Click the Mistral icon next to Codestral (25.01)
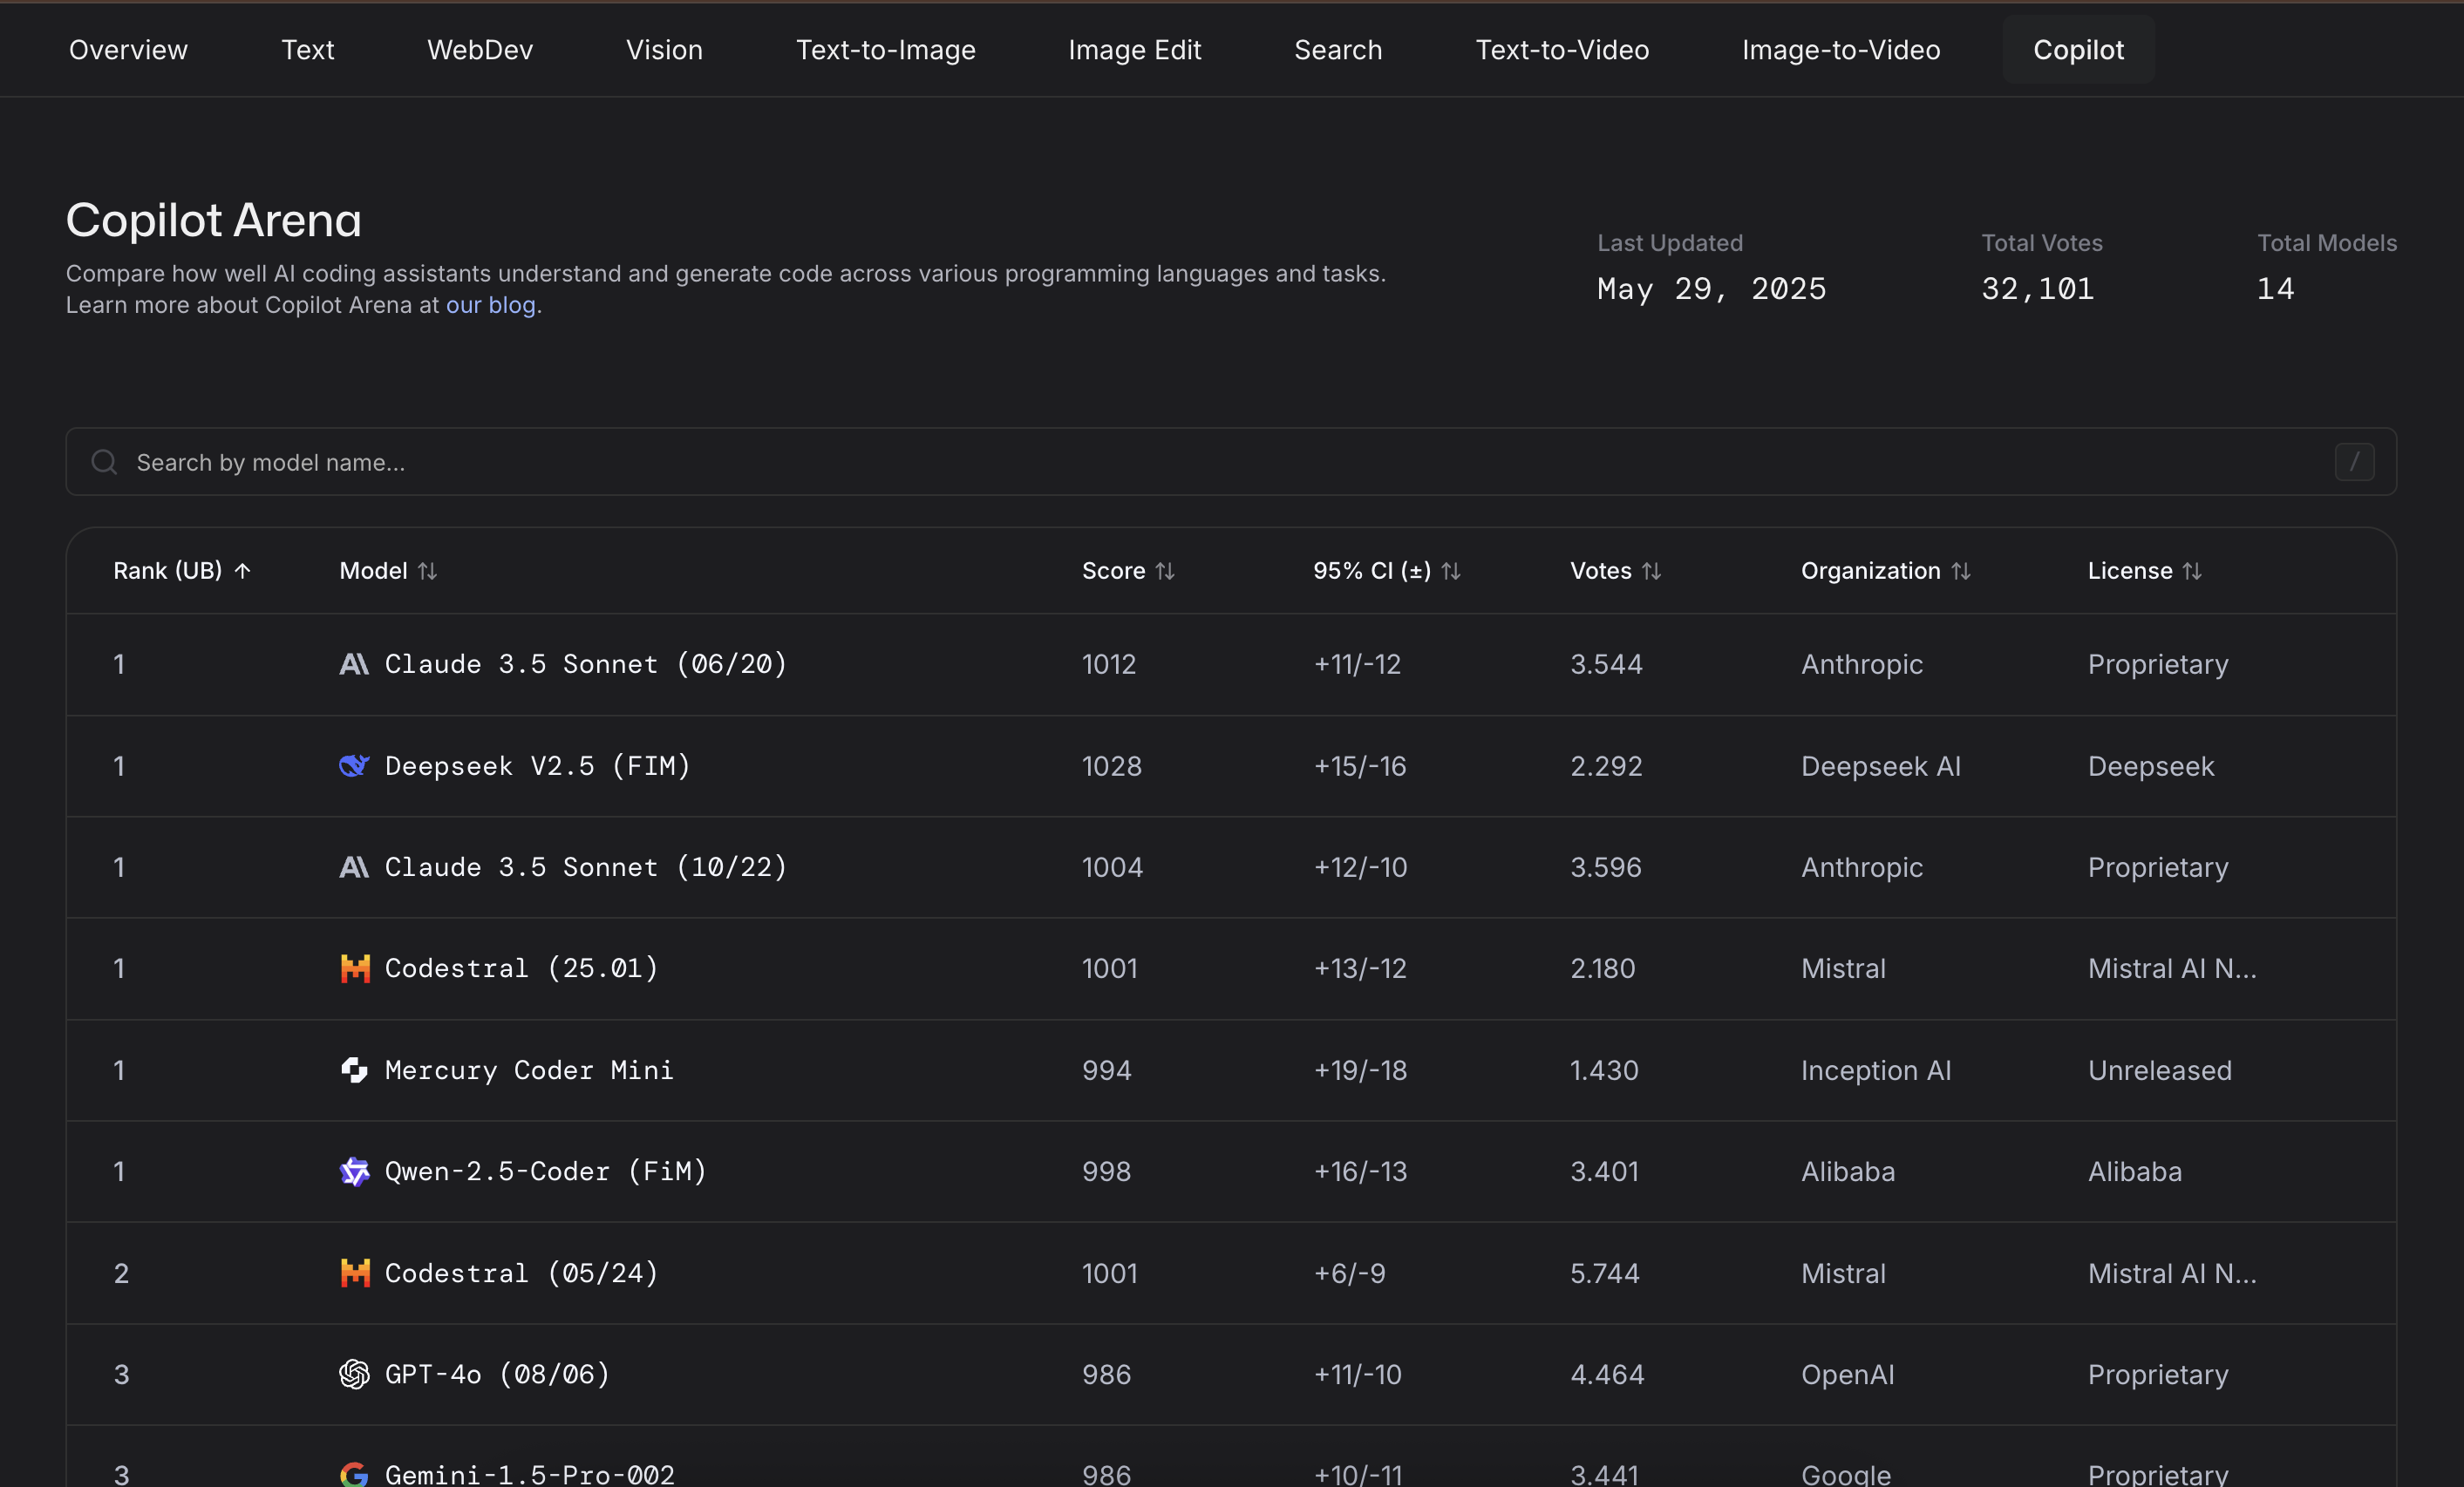The height and width of the screenshot is (1487, 2464). pos(354,968)
